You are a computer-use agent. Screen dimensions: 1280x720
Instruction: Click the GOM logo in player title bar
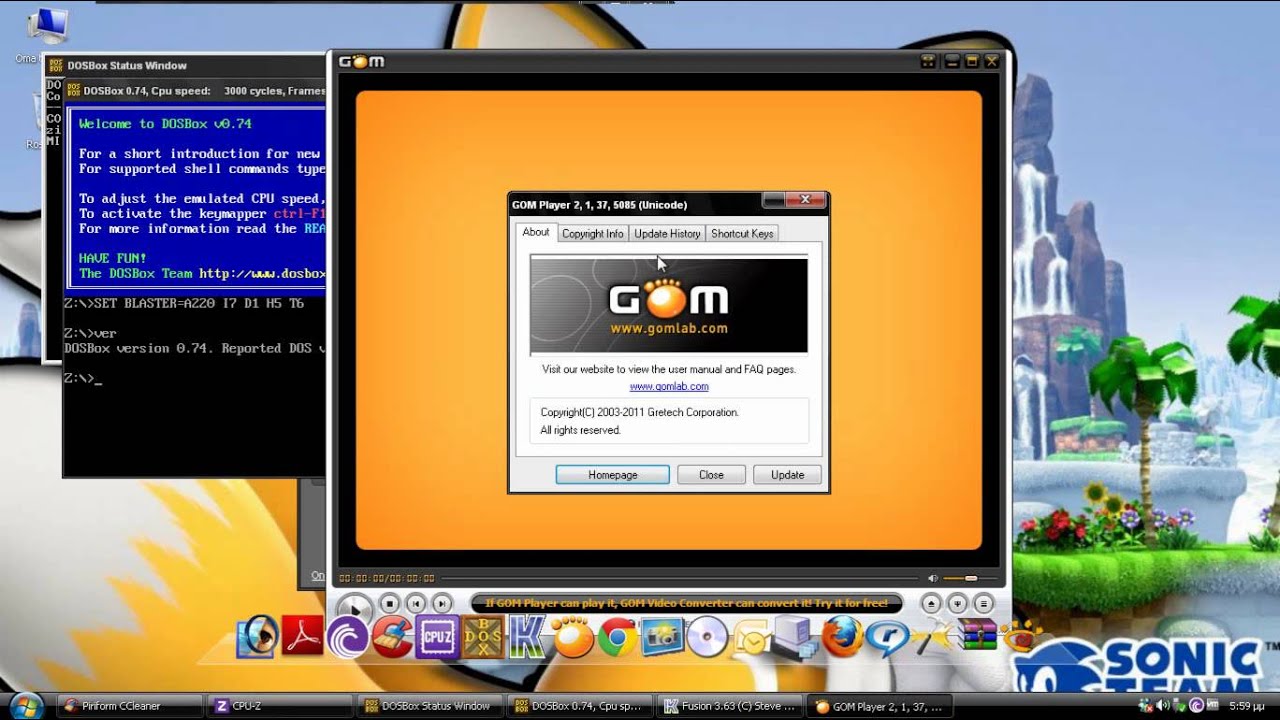[361, 61]
